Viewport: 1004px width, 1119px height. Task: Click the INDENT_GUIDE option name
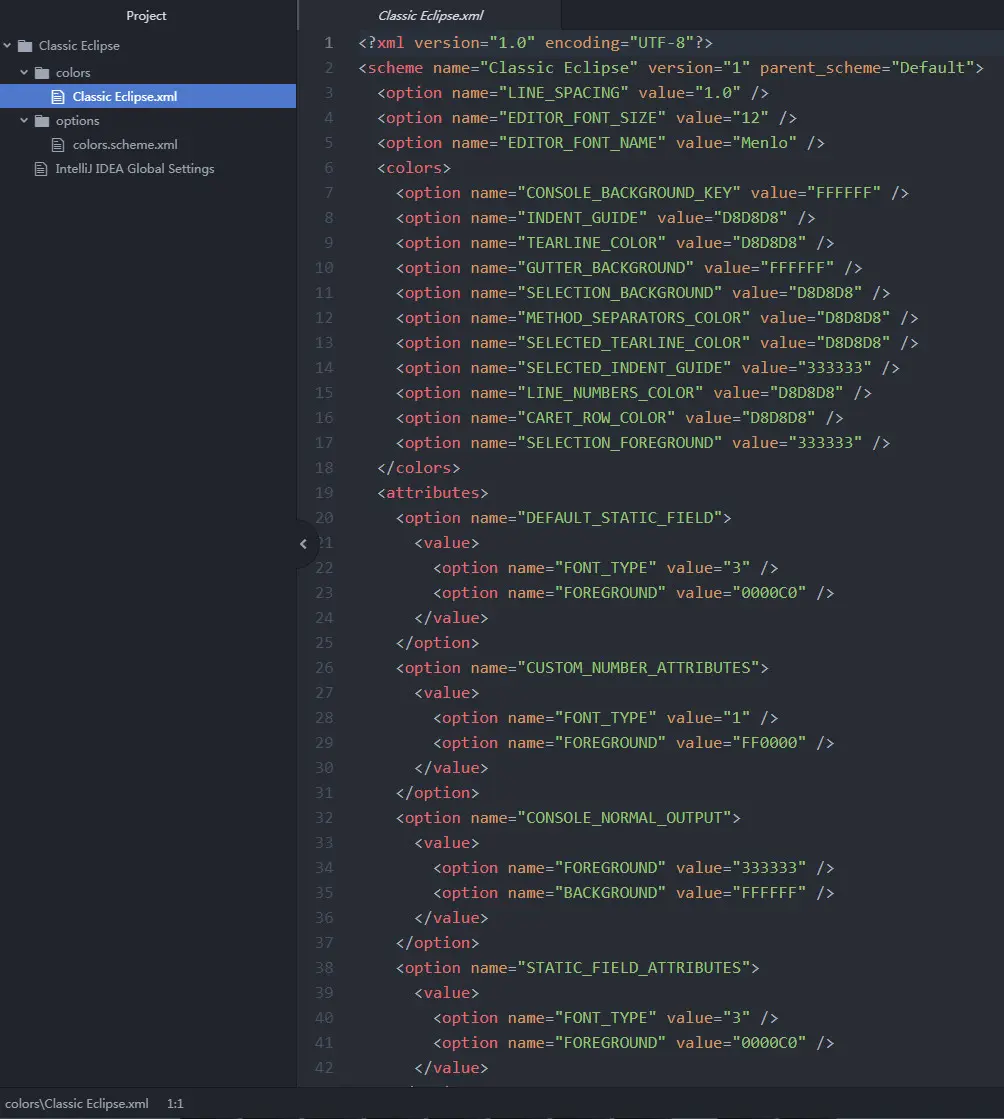click(582, 218)
